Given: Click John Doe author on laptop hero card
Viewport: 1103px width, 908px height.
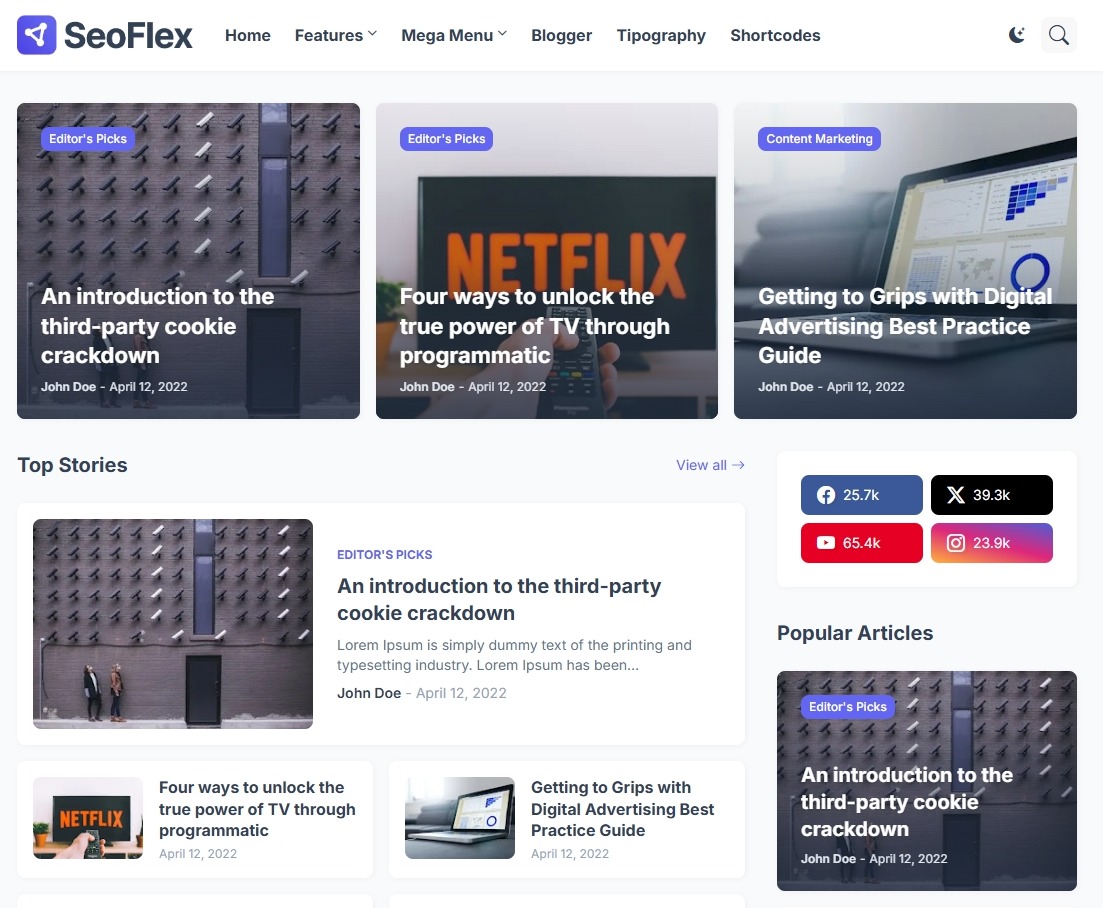Looking at the screenshot, I should (785, 387).
